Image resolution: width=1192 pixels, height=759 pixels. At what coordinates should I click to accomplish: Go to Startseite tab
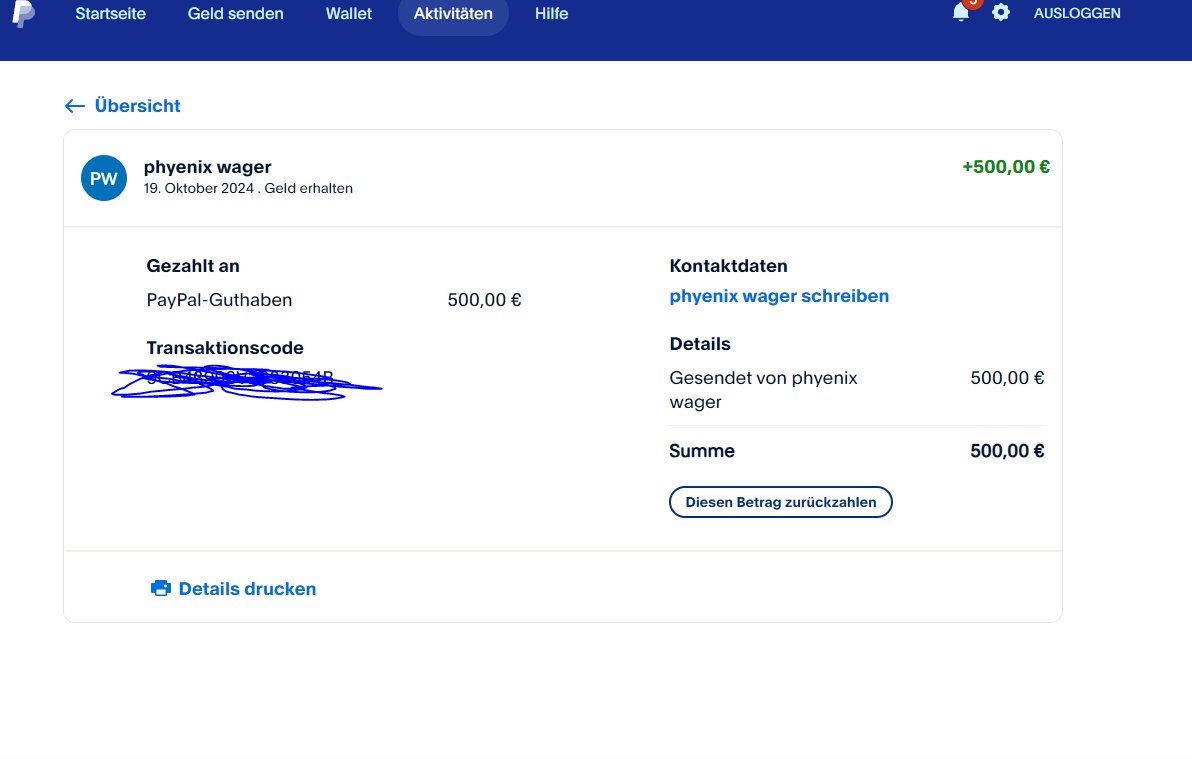tap(110, 14)
